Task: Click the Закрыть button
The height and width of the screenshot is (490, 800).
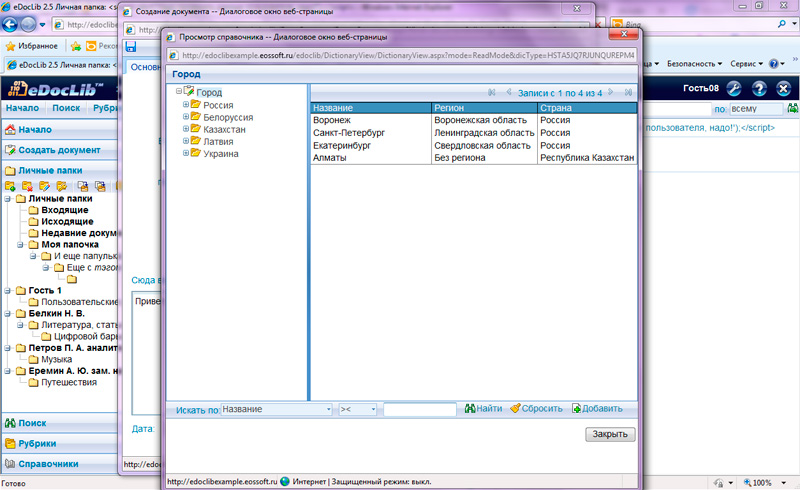Action: pos(610,434)
